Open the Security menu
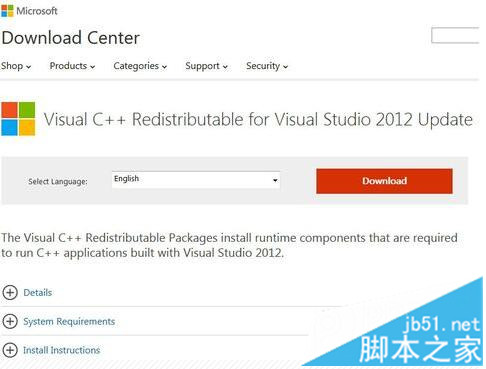 pos(267,66)
